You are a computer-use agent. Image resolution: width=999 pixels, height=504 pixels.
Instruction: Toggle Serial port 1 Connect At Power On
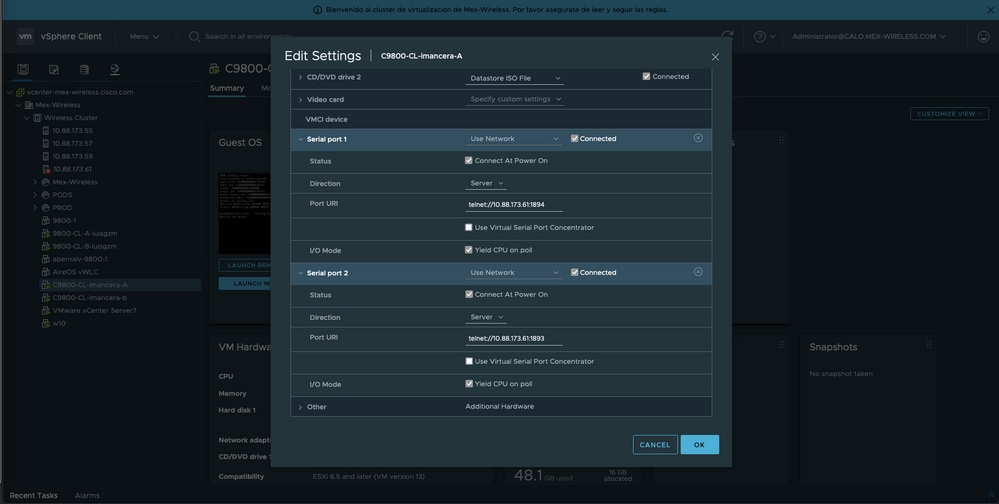[469, 161]
